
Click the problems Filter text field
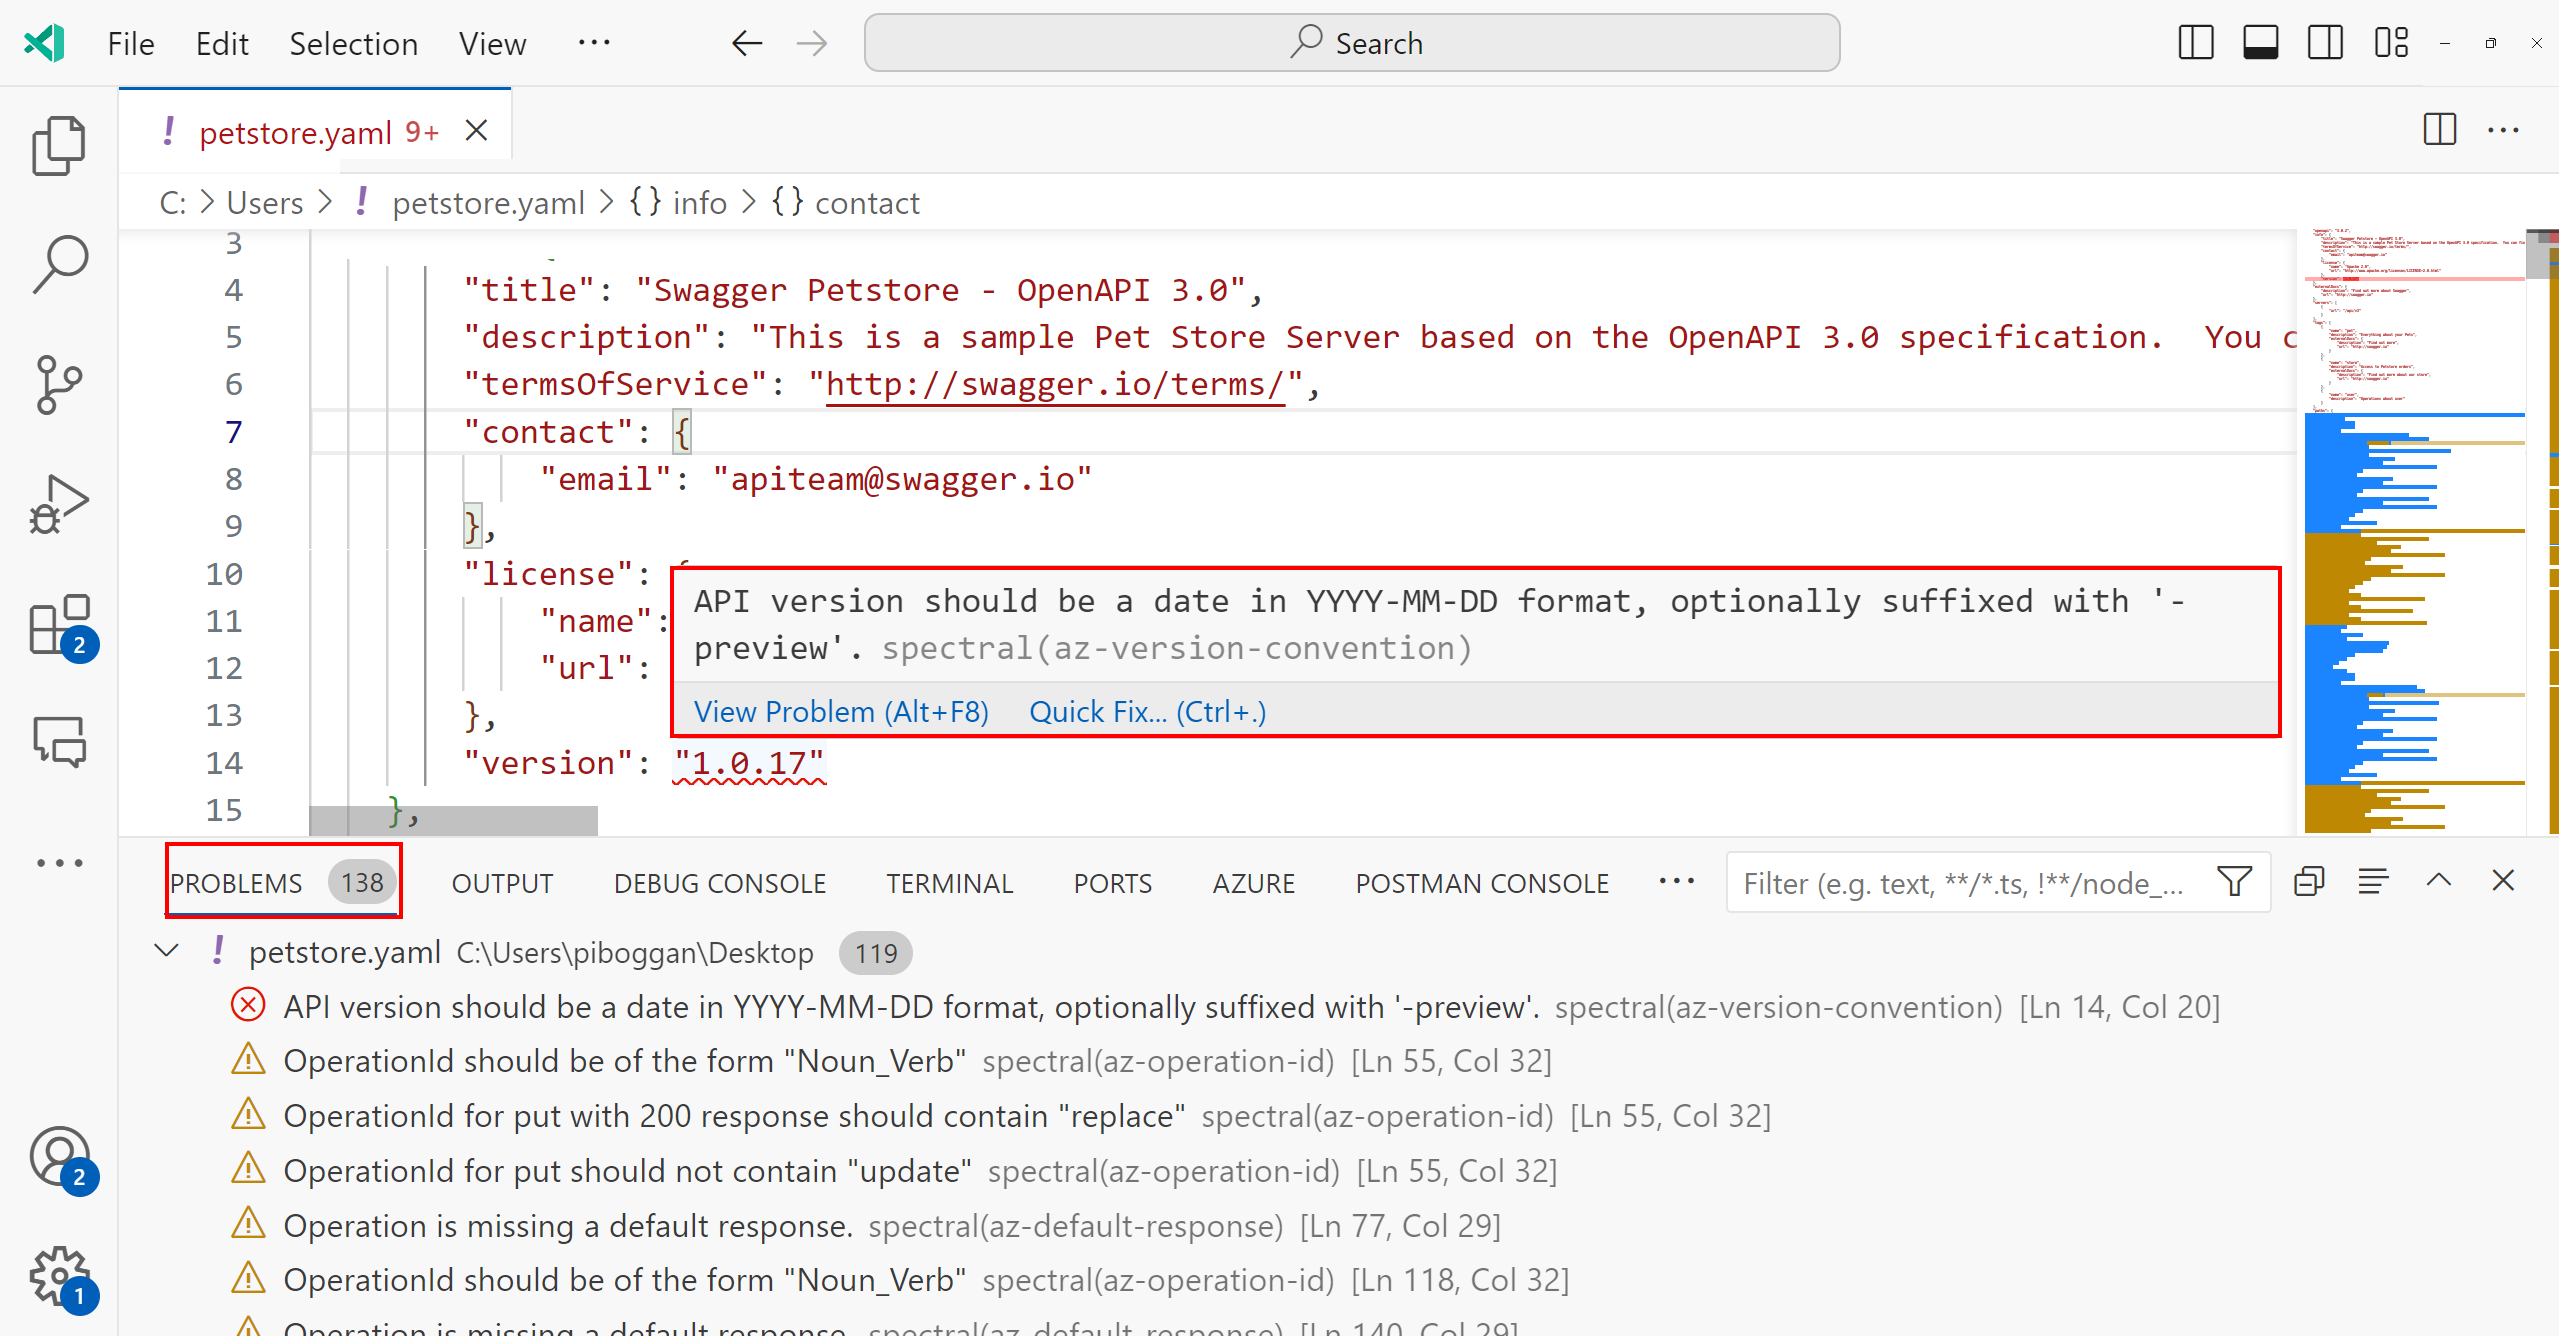[x=1960, y=884]
